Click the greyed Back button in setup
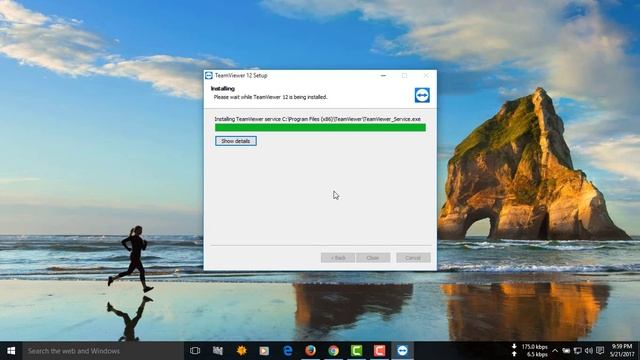 click(x=338, y=258)
